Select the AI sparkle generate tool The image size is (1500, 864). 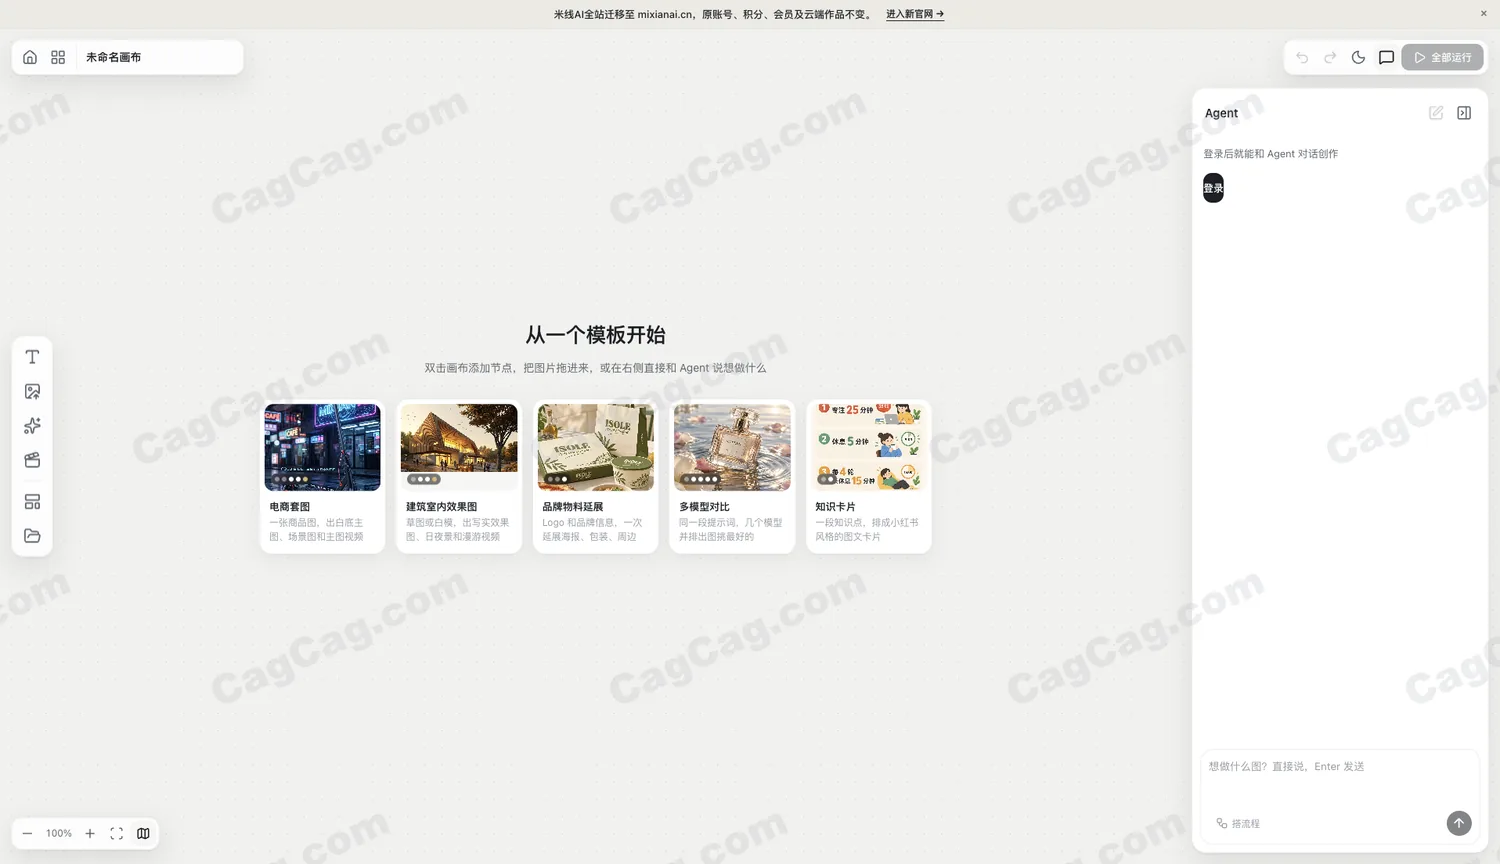pos(32,426)
